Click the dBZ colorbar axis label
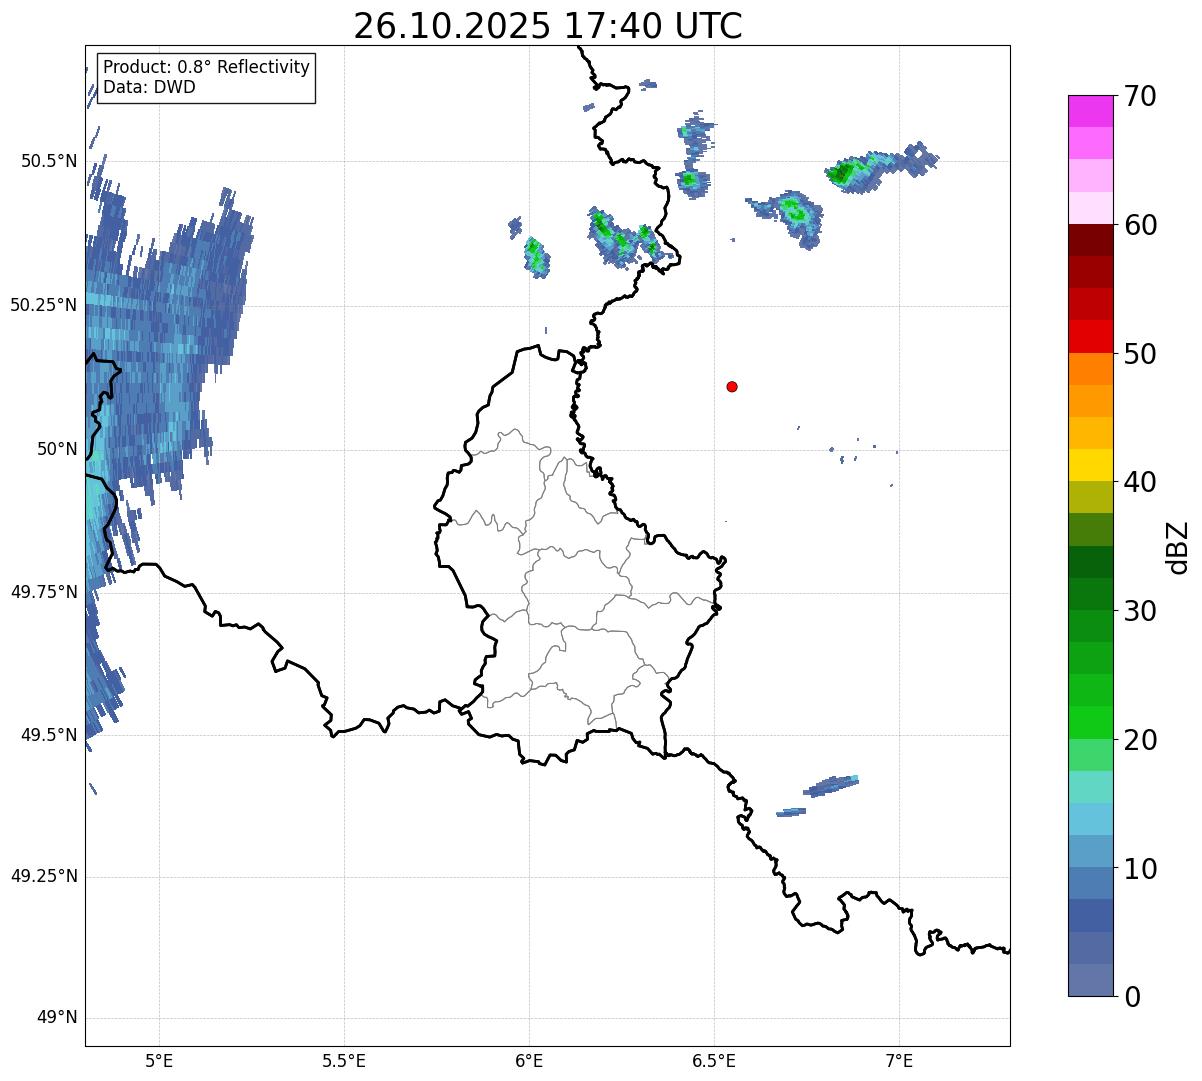The image size is (1202, 1081). (x=1178, y=547)
